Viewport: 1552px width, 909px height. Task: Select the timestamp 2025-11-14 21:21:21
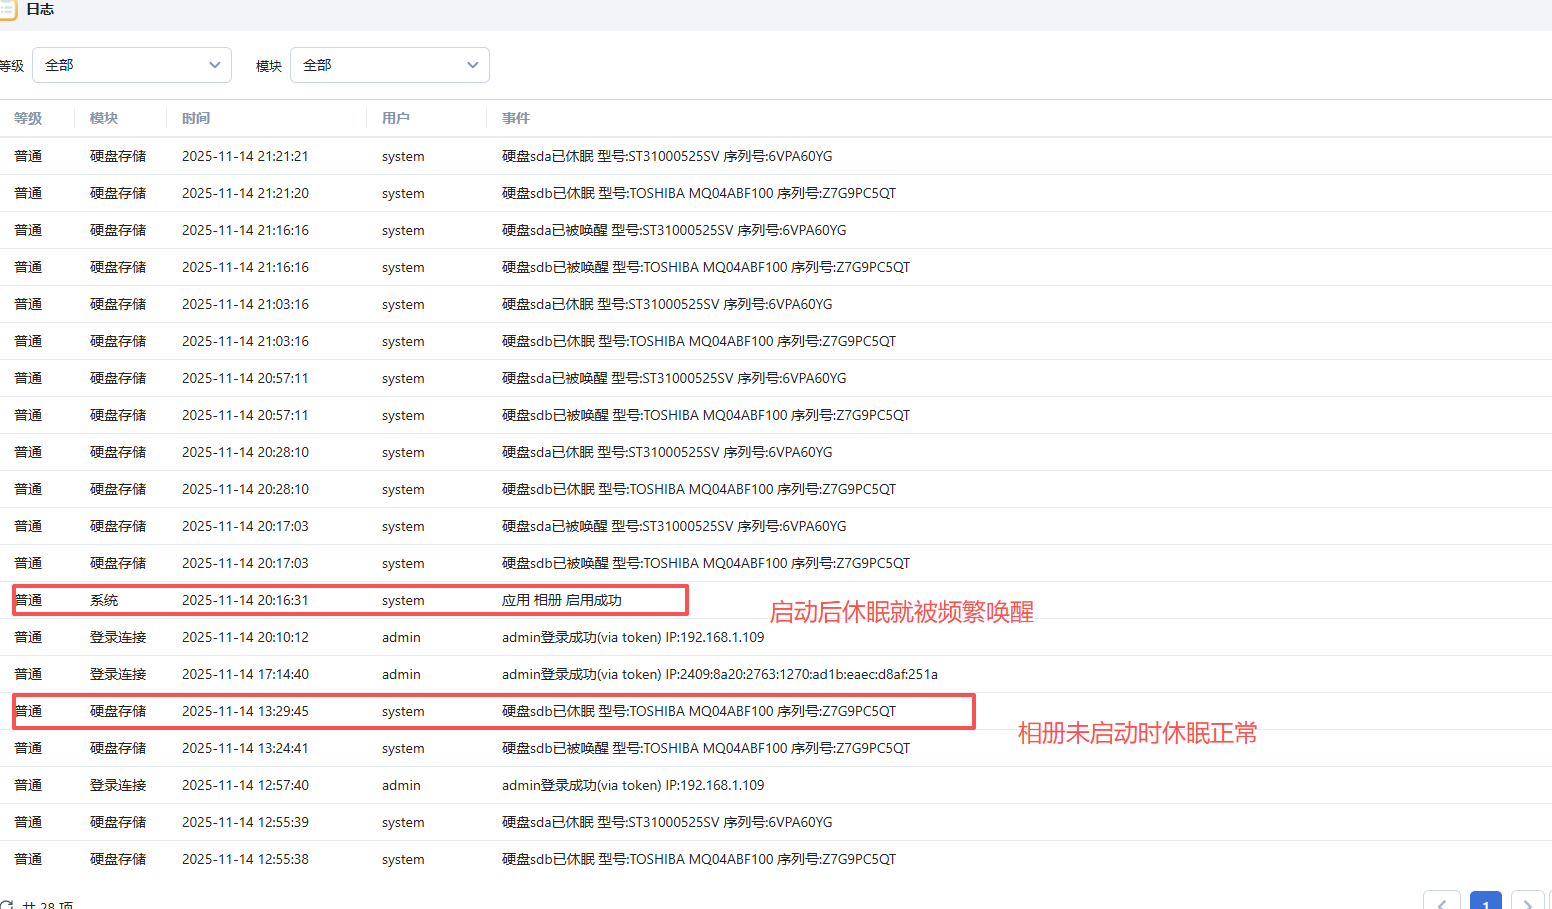click(245, 156)
